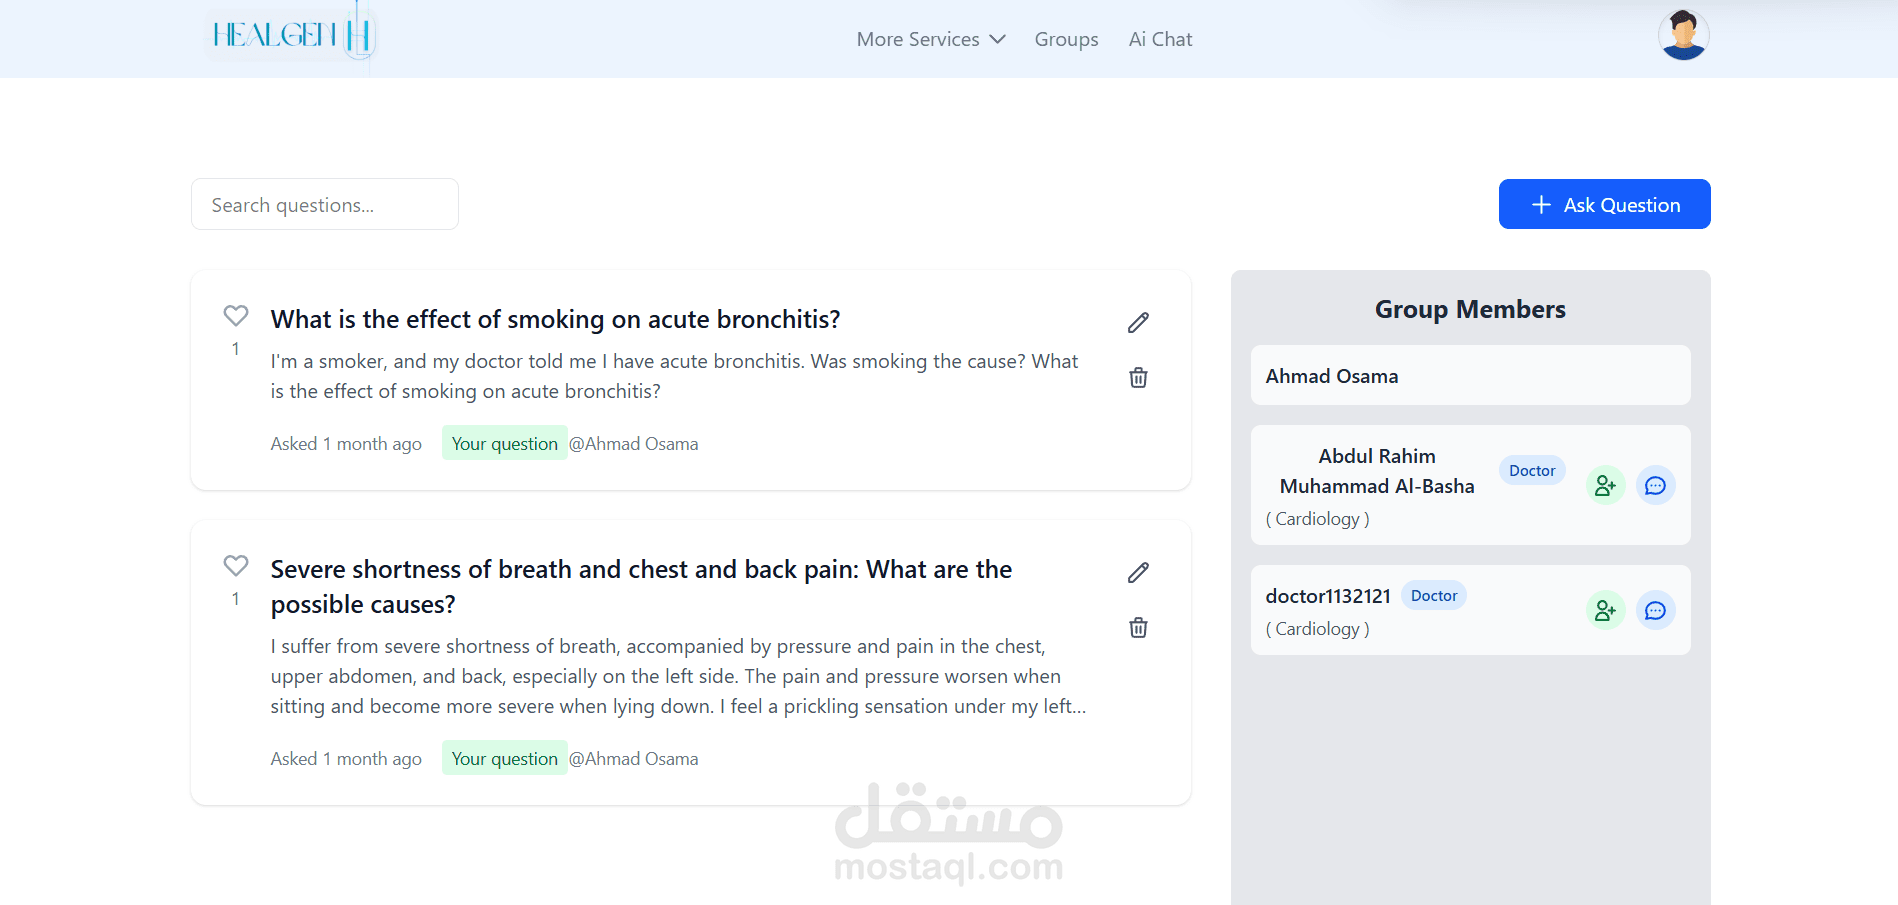Click the HEALGEN logo

pos(291,36)
